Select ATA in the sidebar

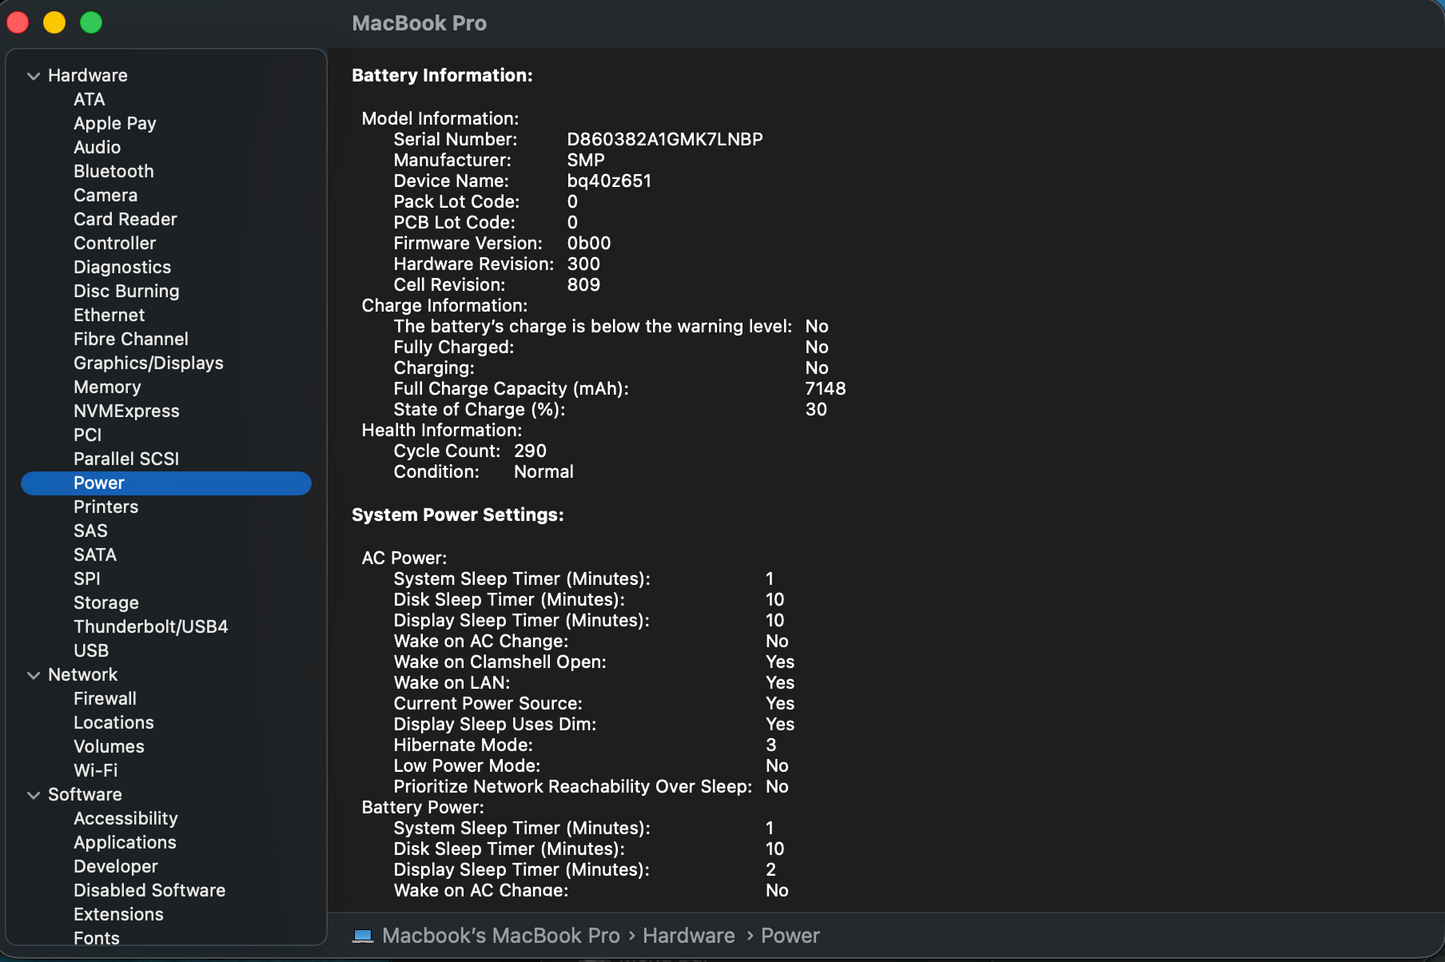click(89, 99)
